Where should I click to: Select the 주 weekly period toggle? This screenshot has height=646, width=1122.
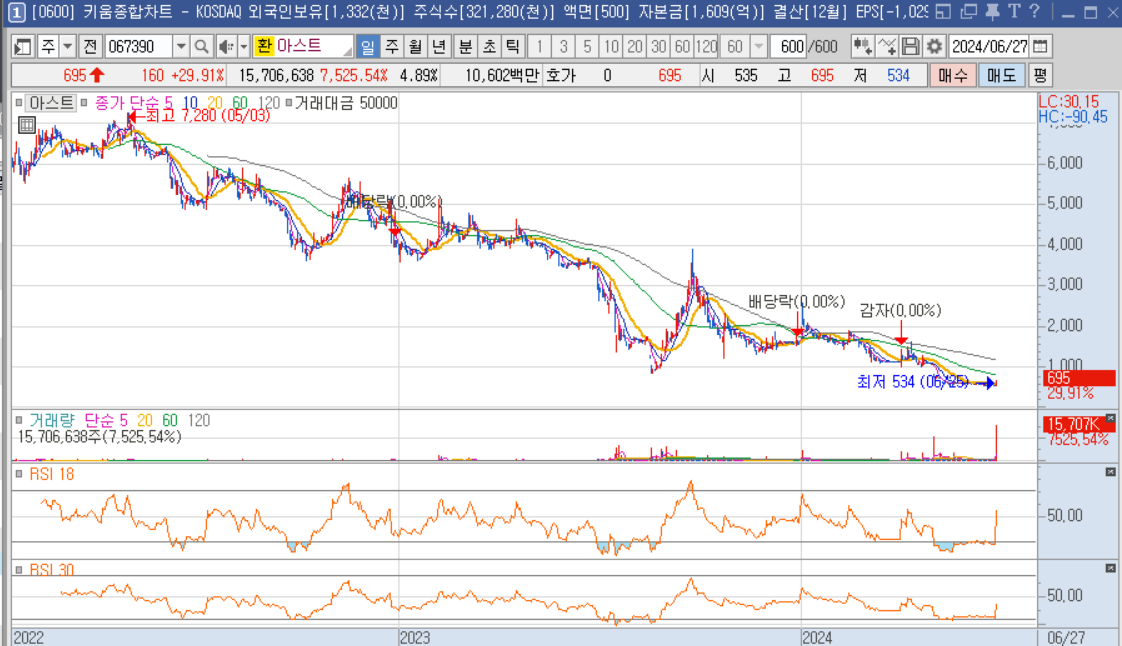[391, 47]
